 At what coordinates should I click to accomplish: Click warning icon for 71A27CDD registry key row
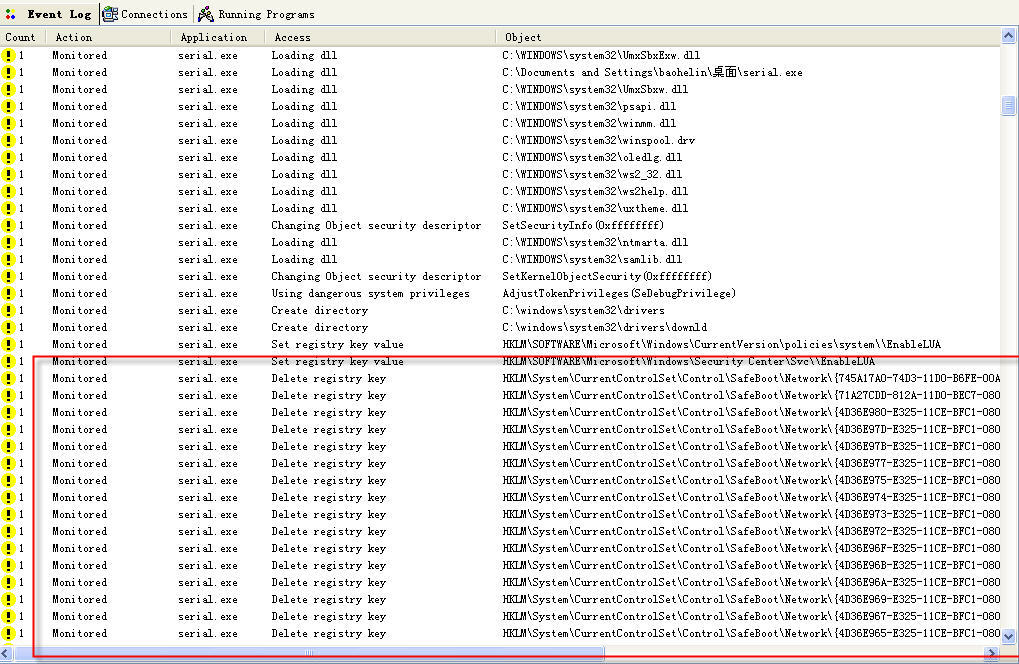point(8,395)
